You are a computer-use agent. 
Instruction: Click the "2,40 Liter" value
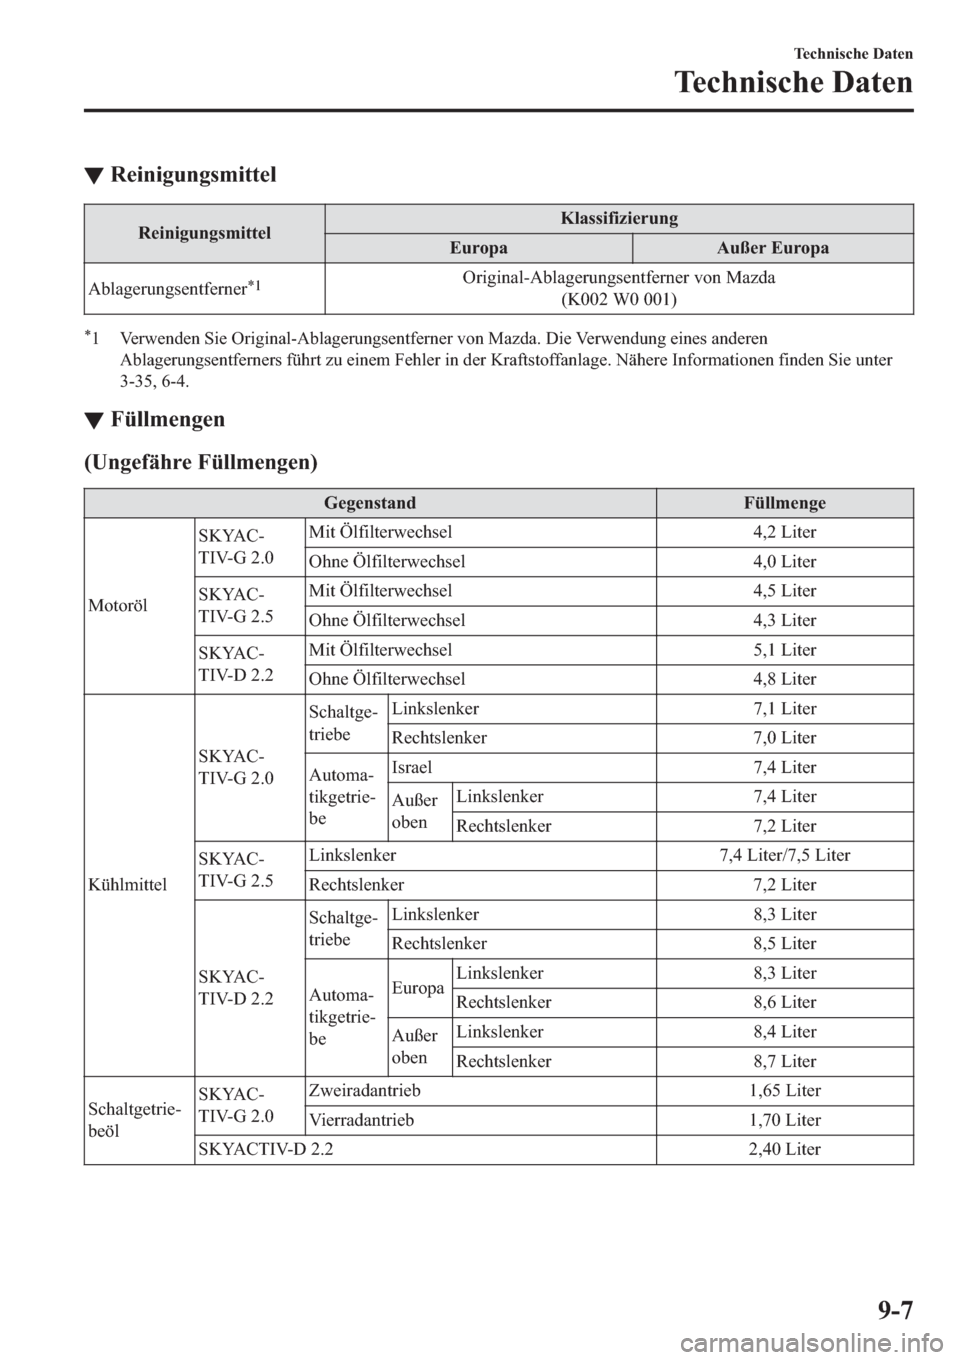pos(785,1150)
